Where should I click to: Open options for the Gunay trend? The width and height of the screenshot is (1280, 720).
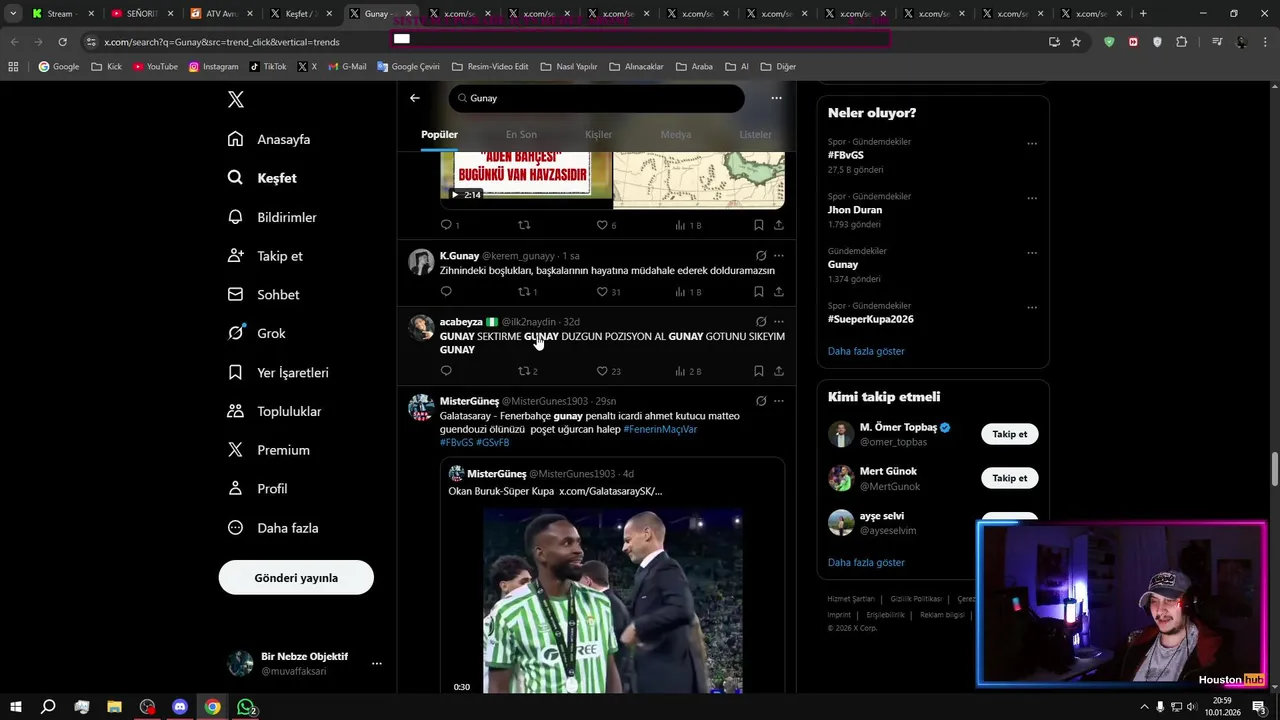[x=1032, y=253]
